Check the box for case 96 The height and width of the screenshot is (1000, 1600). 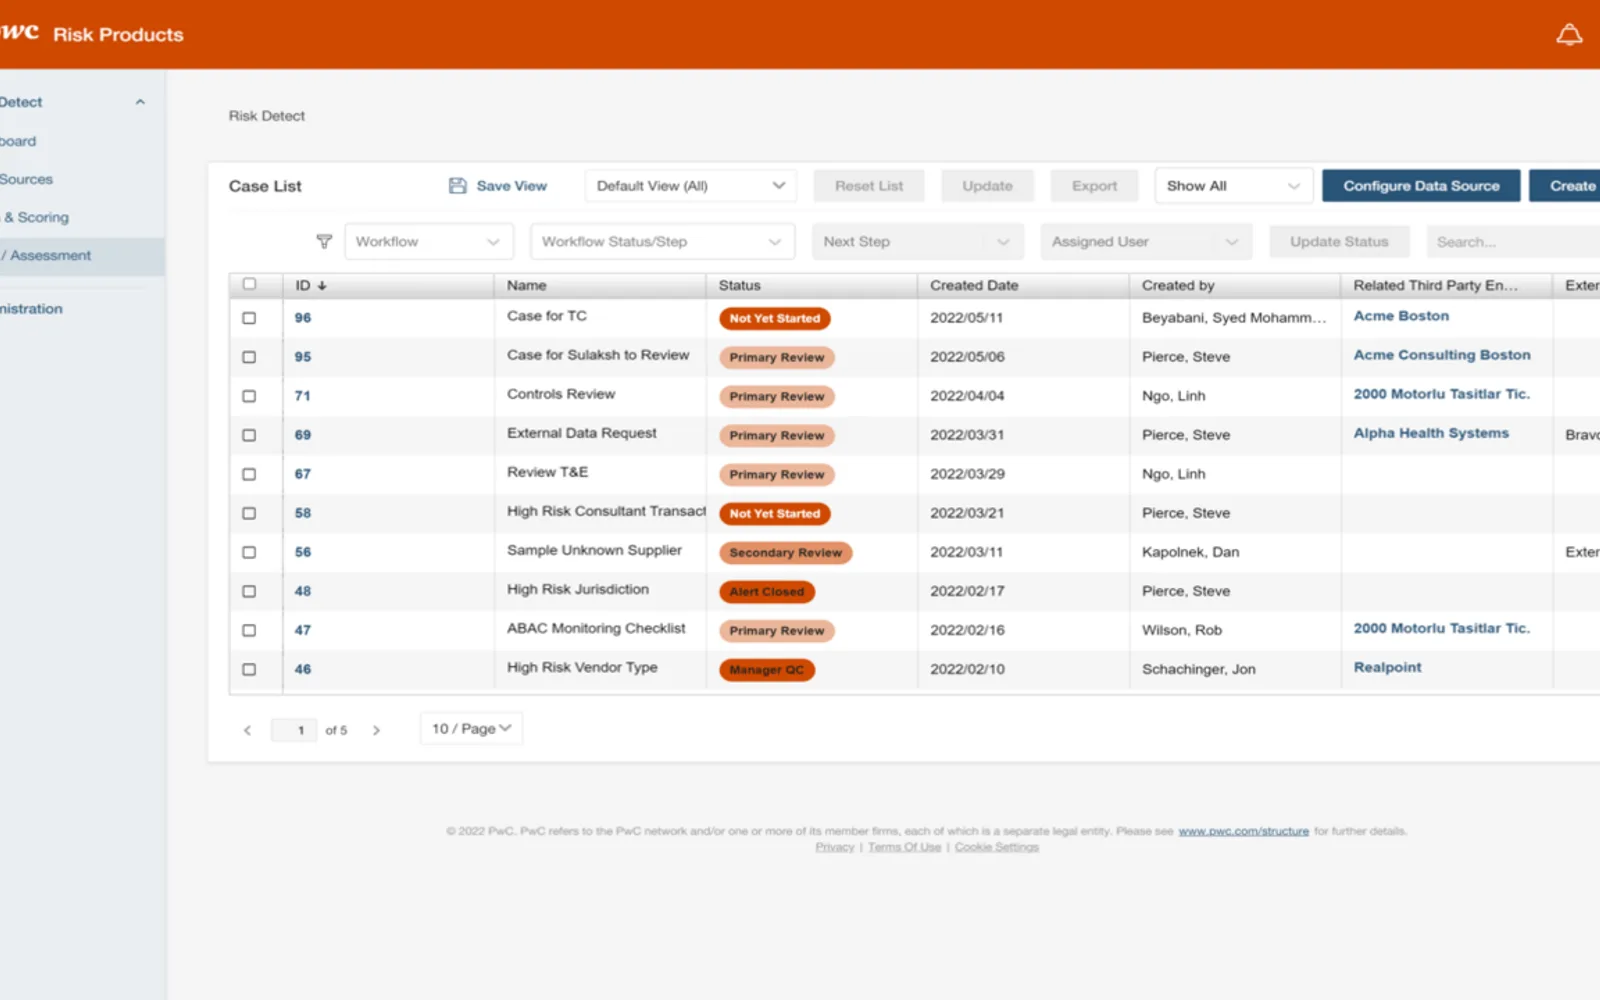(x=249, y=318)
